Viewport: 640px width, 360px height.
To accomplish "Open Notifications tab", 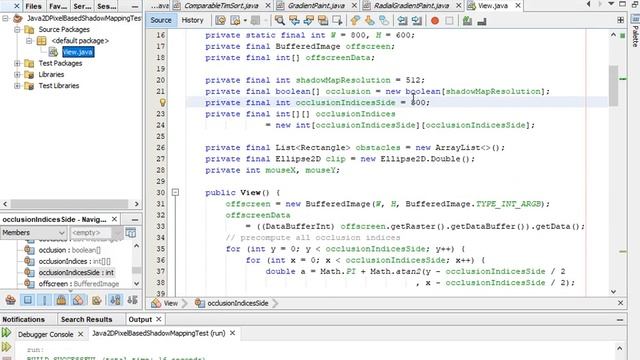I will coord(24,320).
